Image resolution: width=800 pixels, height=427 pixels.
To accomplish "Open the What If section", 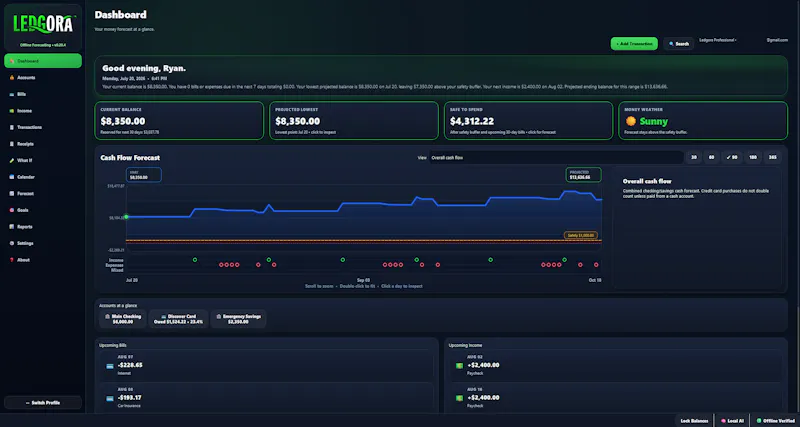I will coord(43,160).
